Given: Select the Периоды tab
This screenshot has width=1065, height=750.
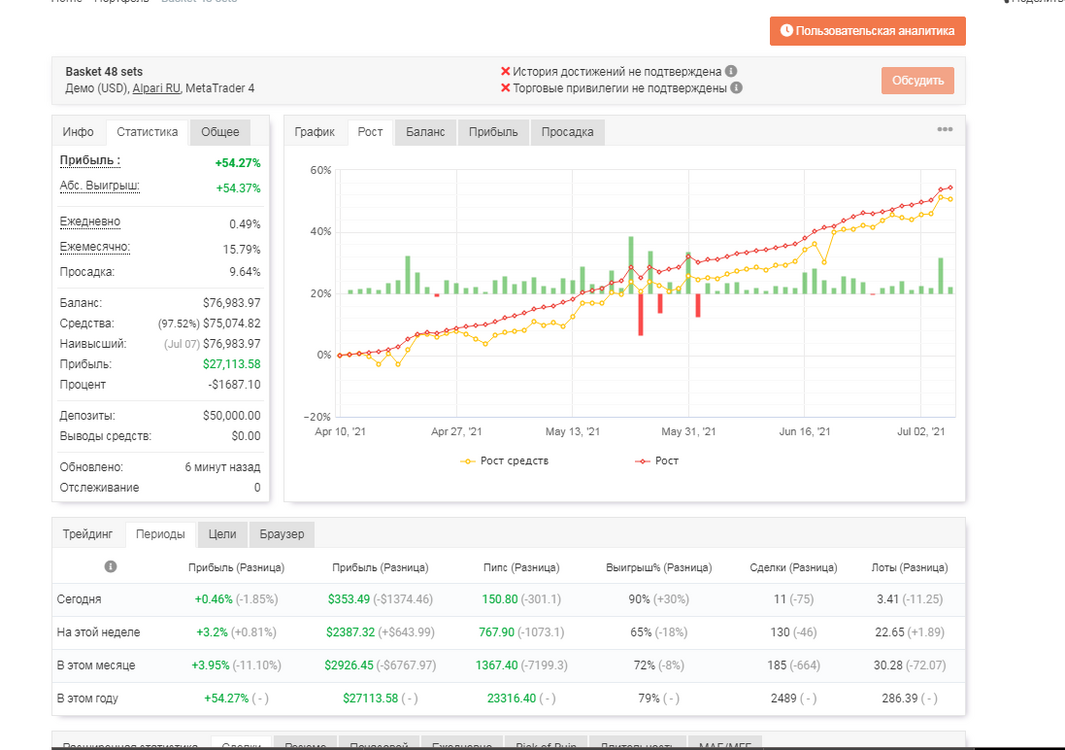Looking at the screenshot, I should coord(160,534).
